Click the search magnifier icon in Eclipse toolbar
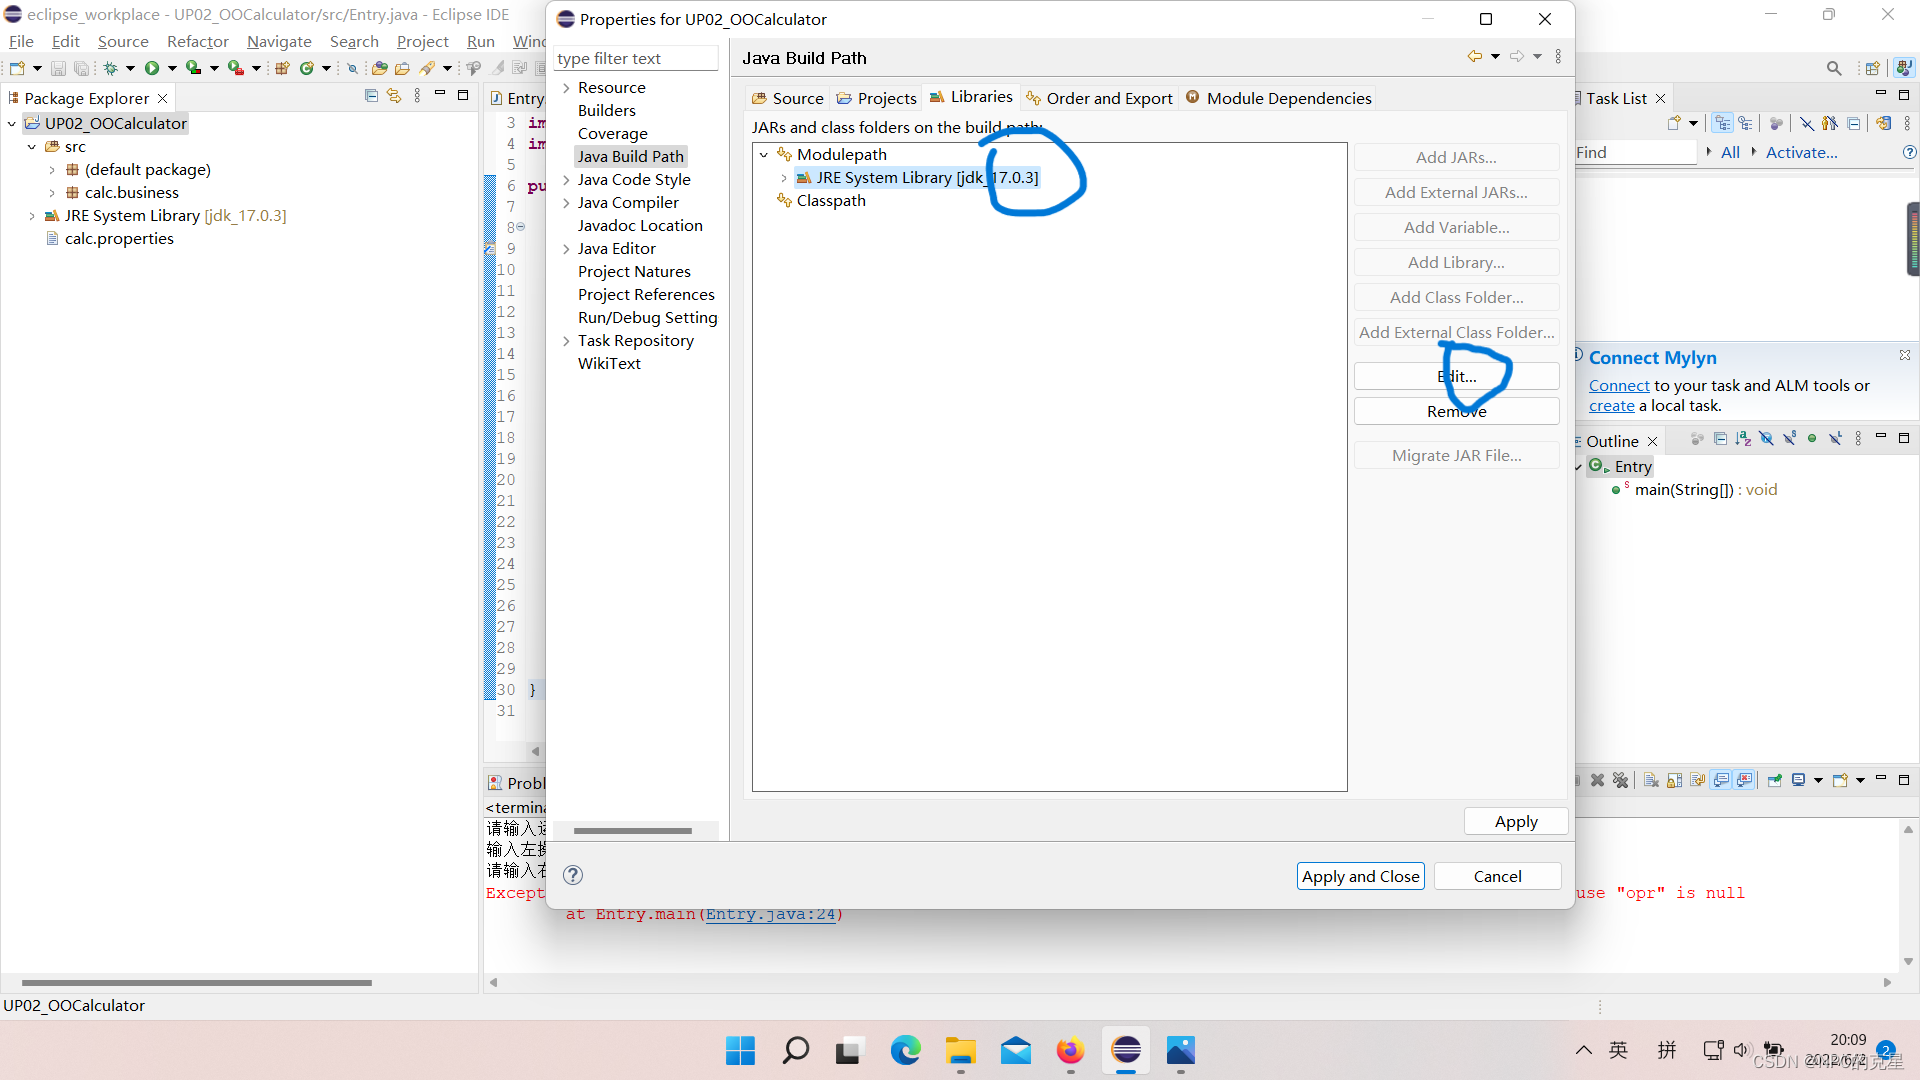Screen dimensions: 1920x1080 [x=1833, y=68]
